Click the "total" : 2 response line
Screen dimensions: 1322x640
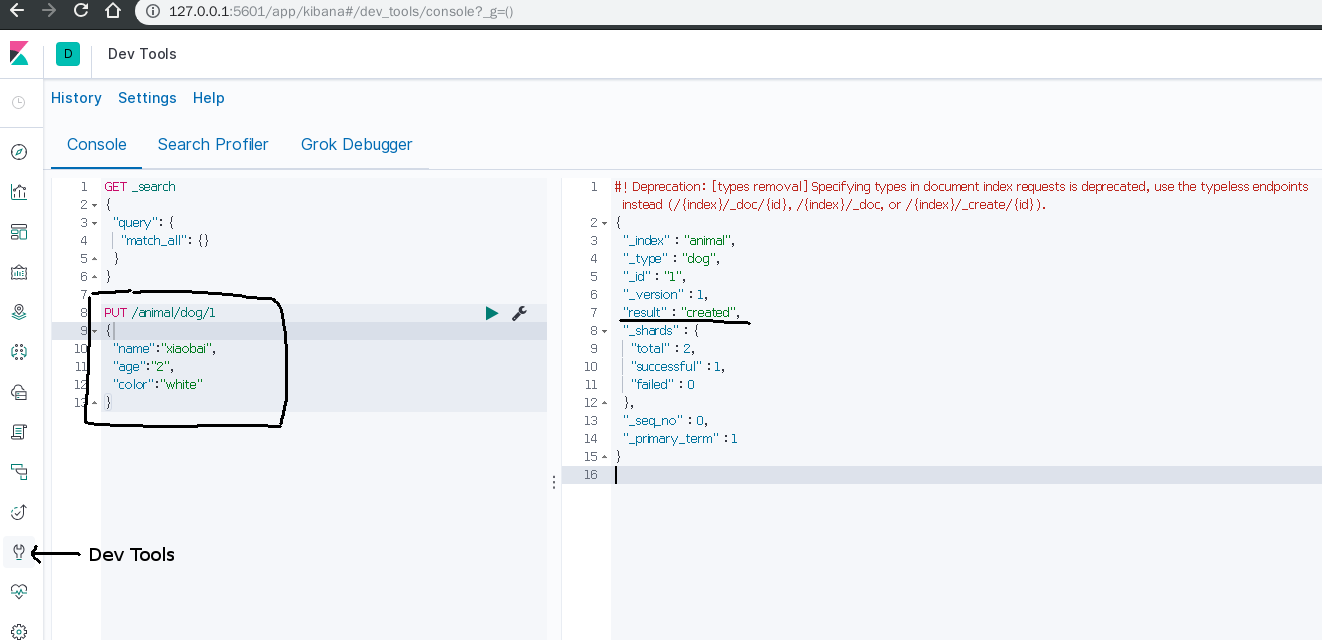click(662, 349)
